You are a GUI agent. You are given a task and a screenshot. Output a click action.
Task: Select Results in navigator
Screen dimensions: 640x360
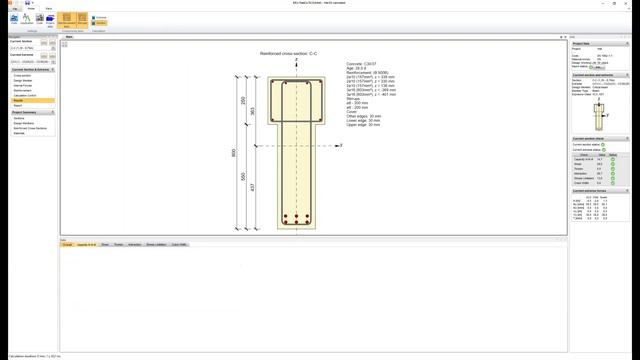33,100
